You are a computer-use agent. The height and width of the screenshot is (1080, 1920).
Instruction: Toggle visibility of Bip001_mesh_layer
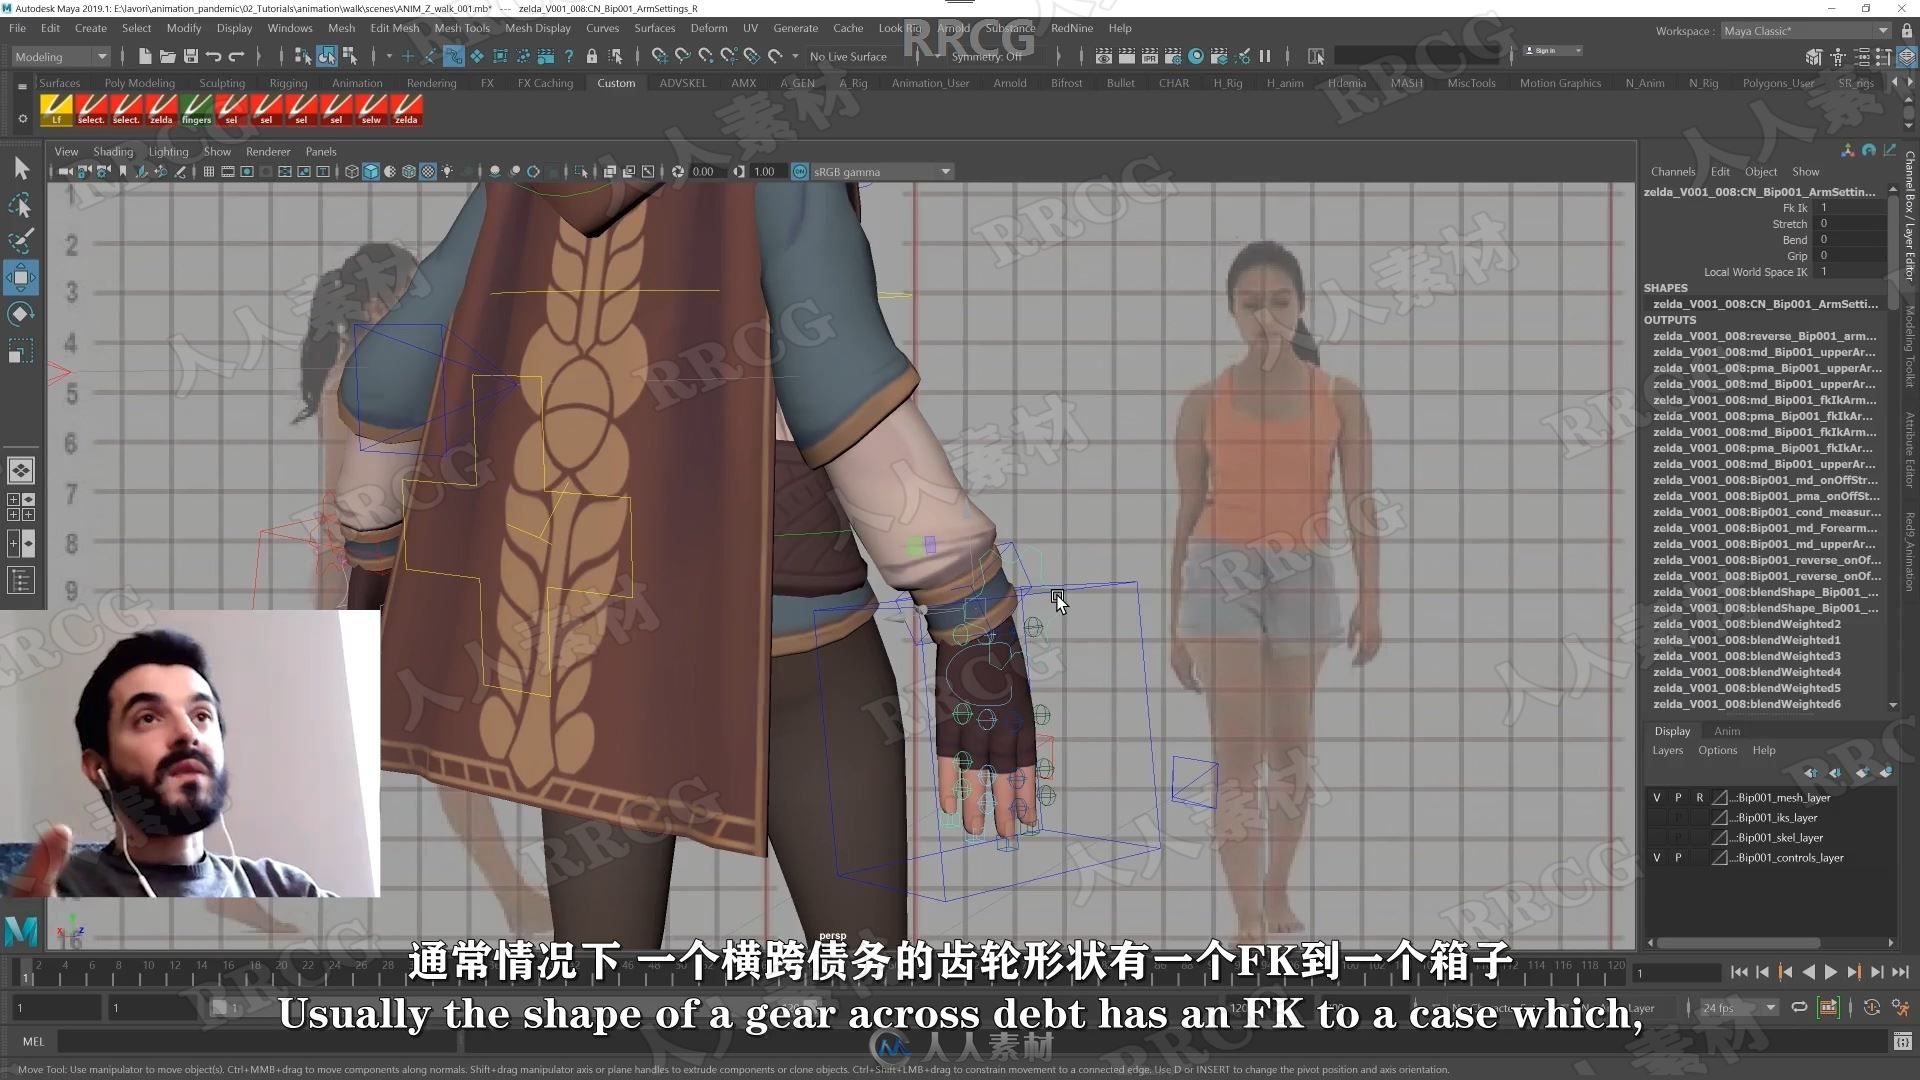1657,798
